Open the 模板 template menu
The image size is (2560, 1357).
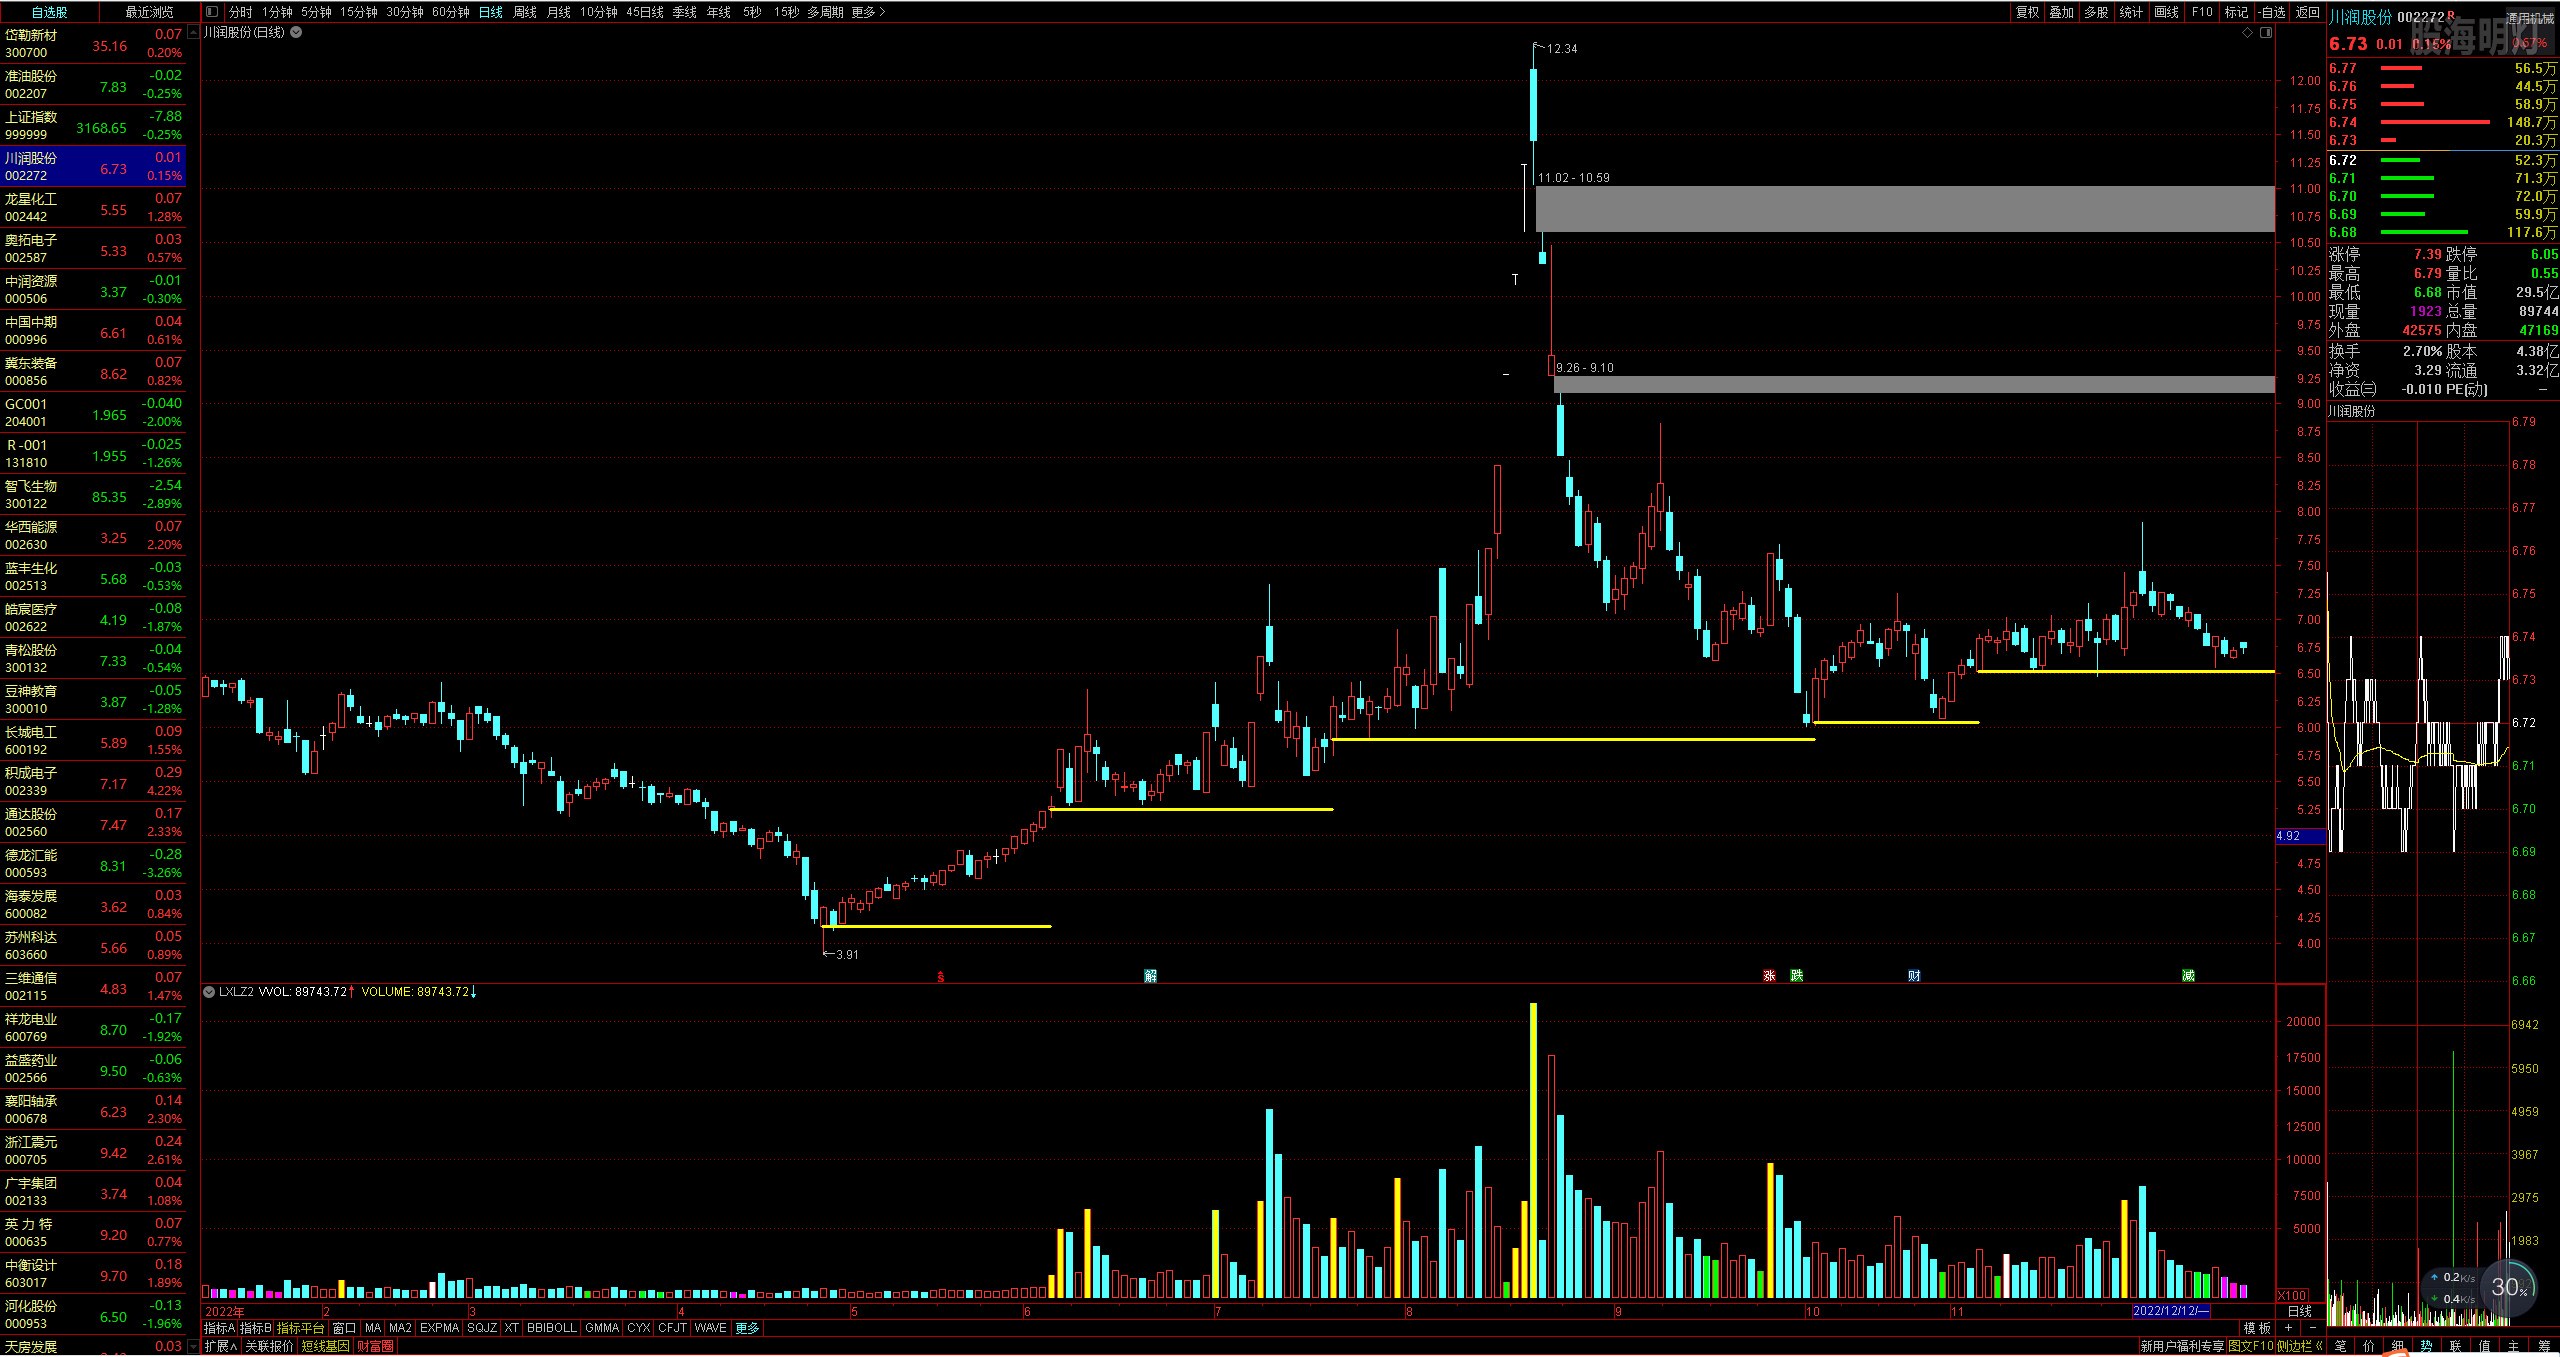point(2258,1328)
